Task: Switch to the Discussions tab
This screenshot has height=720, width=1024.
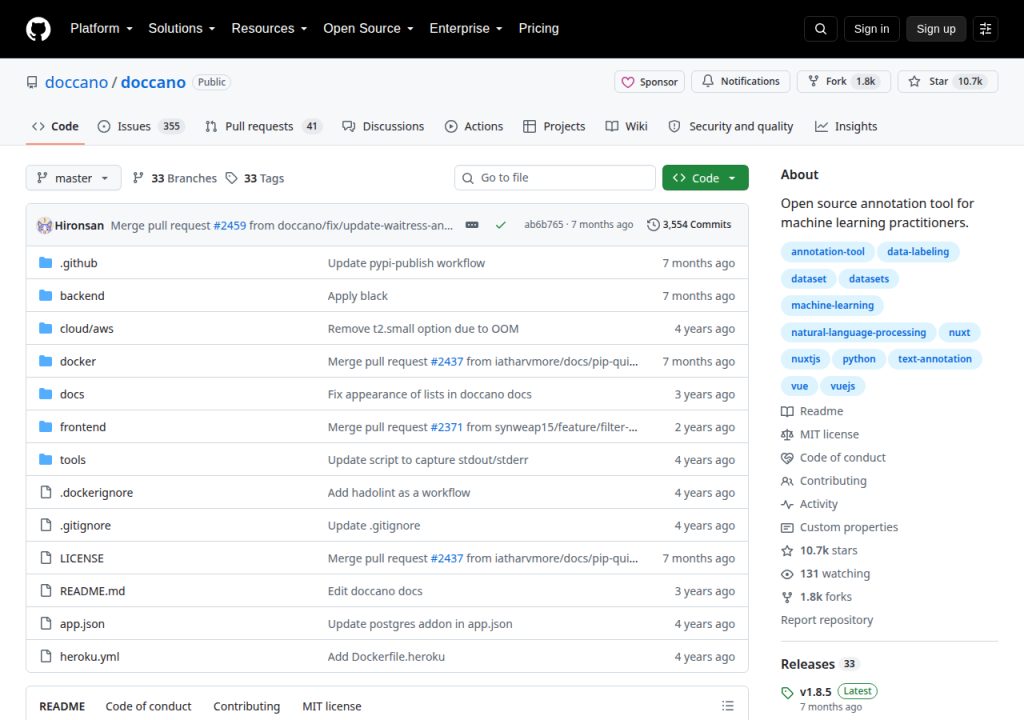Action: click(x=383, y=126)
